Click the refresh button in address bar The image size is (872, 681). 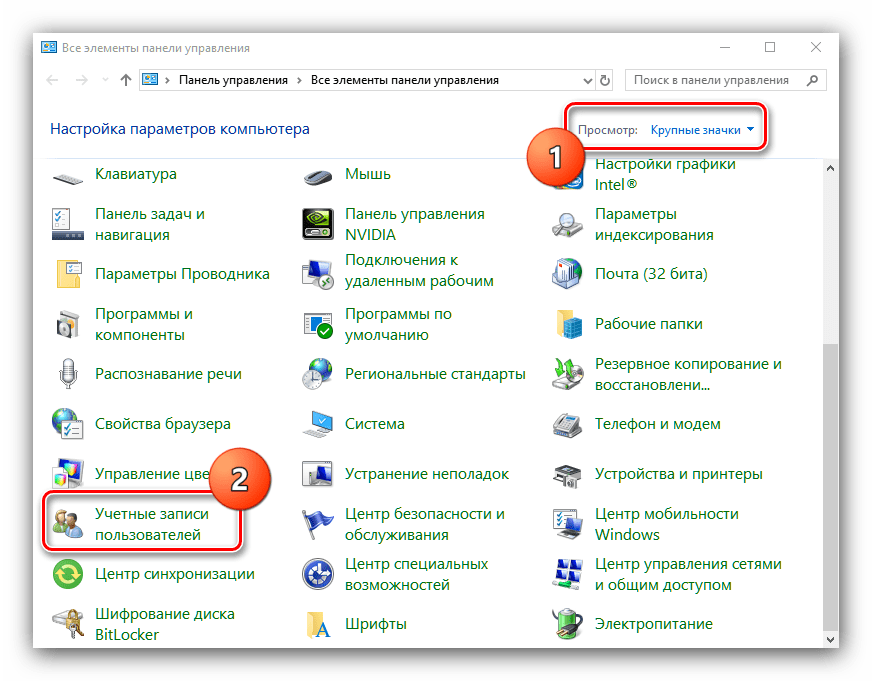[x=606, y=80]
